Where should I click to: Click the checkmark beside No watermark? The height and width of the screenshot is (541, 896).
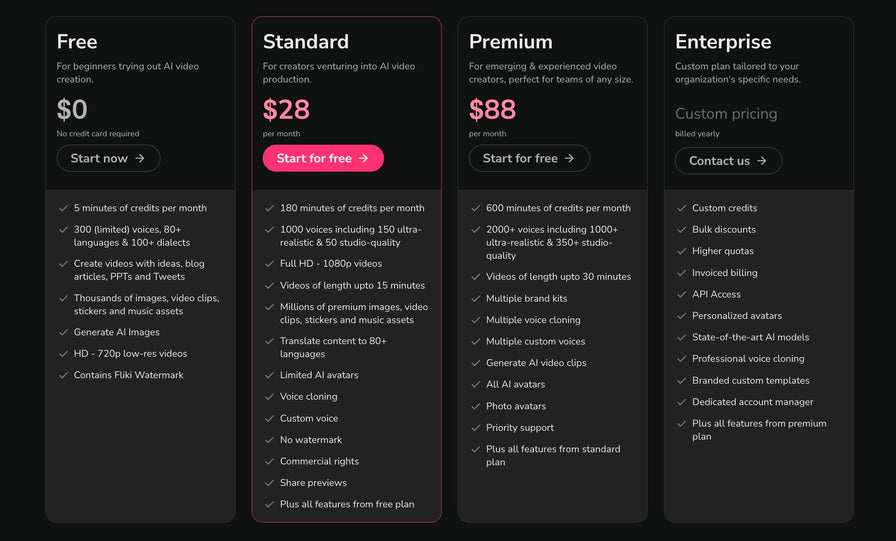coord(269,440)
